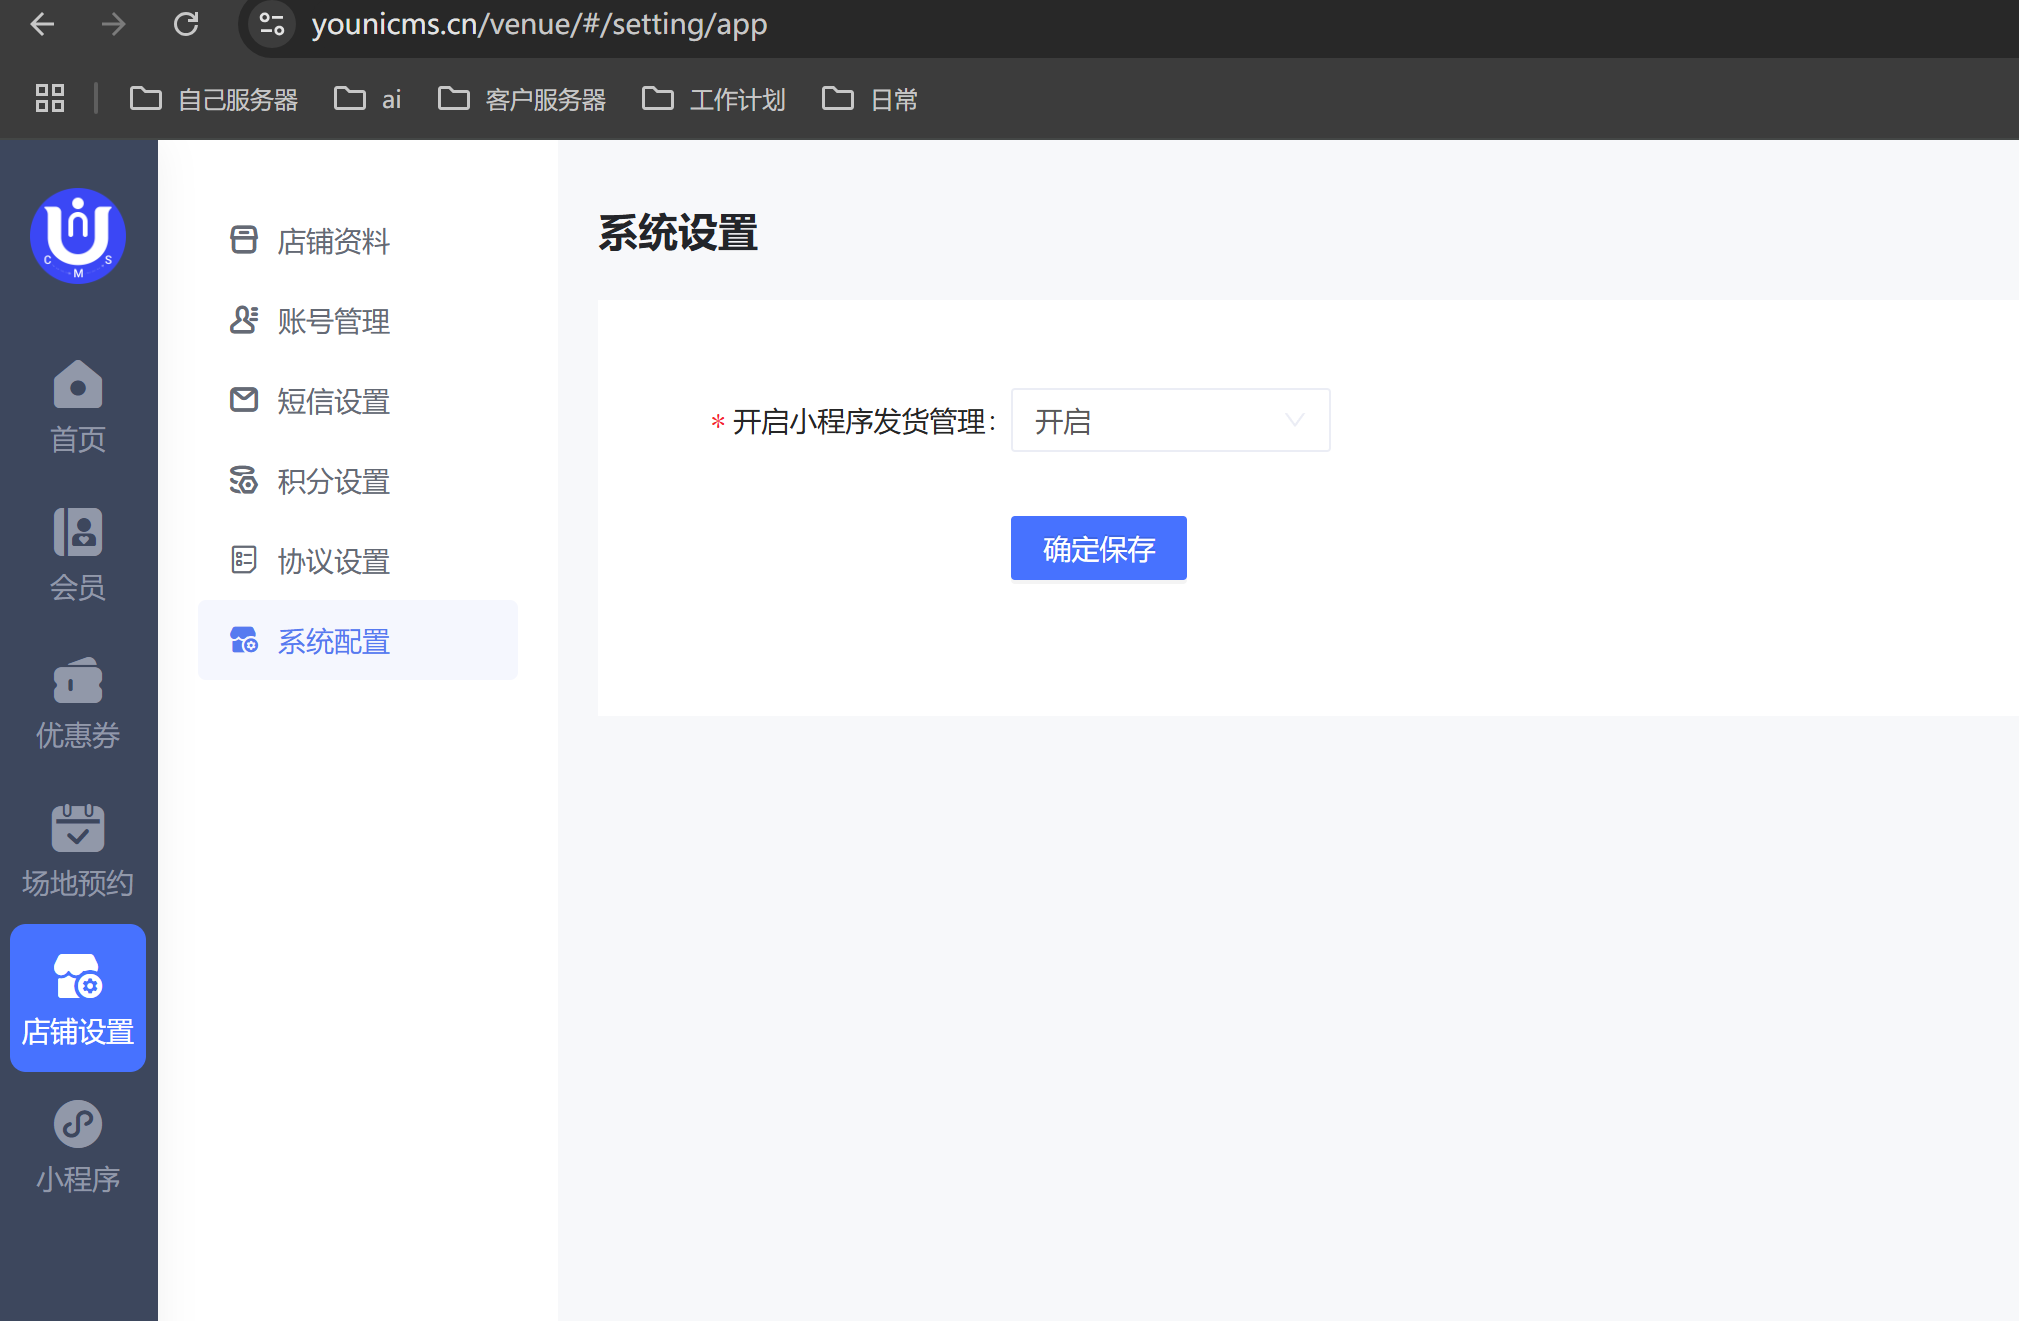This screenshot has height=1321, width=2019.
Task: Open 店铺资料 menu item
Action: click(358, 240)
